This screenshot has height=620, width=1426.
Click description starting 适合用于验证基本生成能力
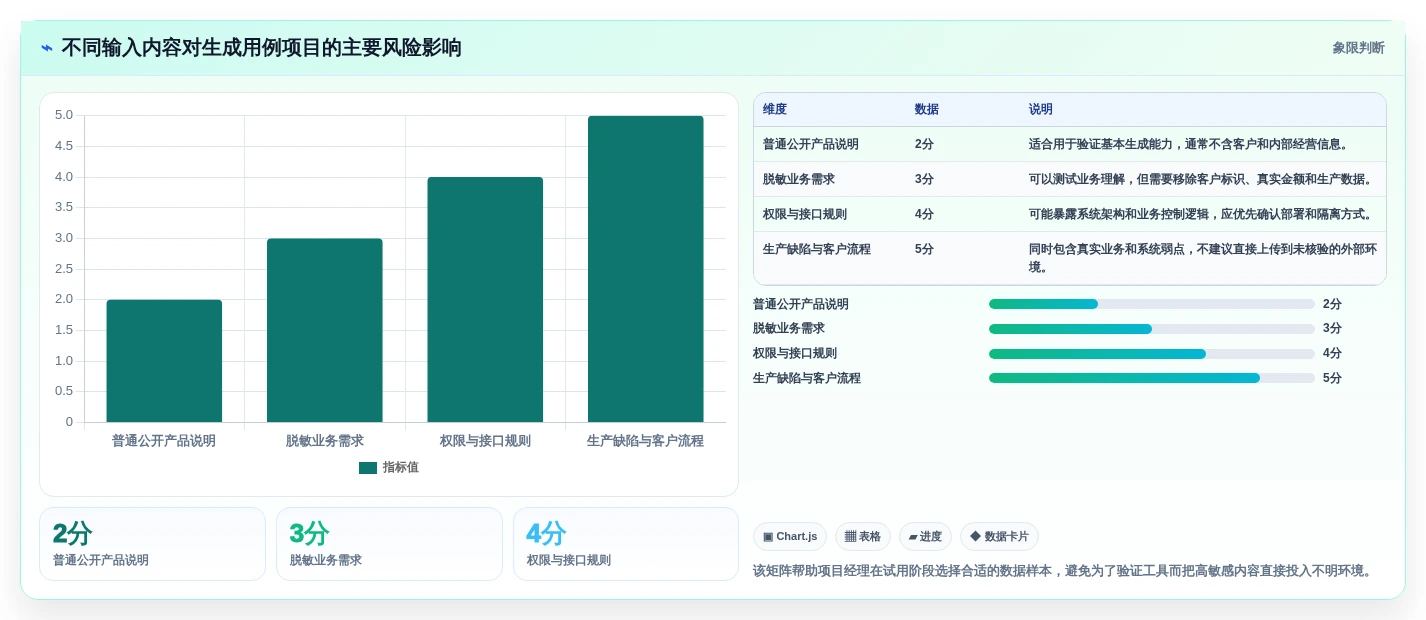1191,144
